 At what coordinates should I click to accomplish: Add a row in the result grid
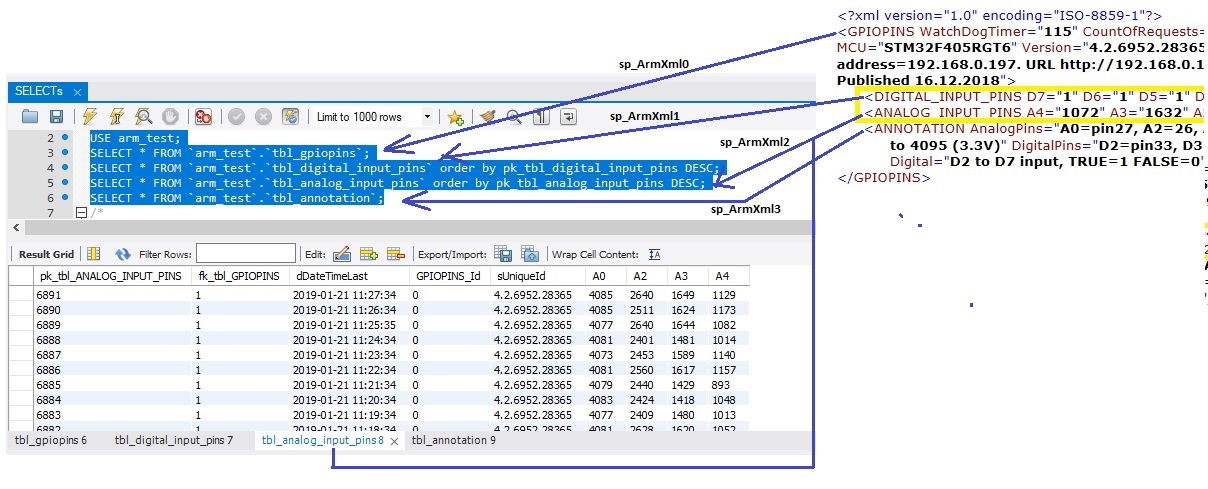(367, 255)
